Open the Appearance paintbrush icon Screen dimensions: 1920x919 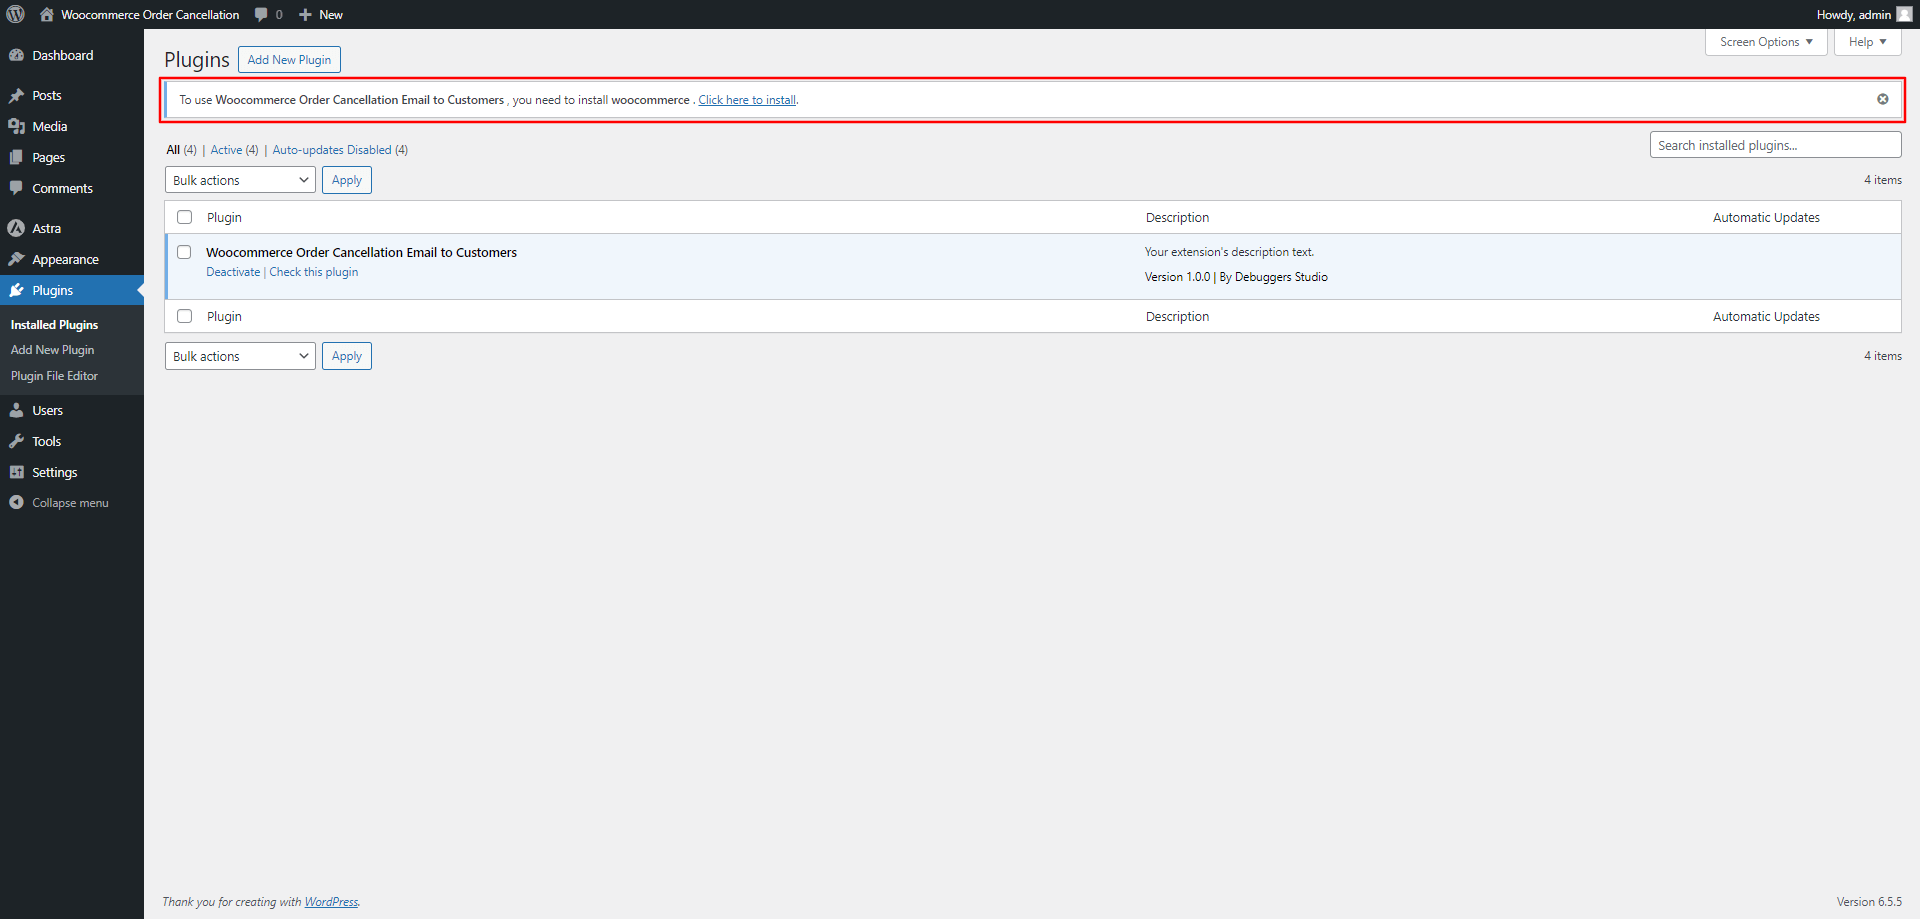click(16, 259)
